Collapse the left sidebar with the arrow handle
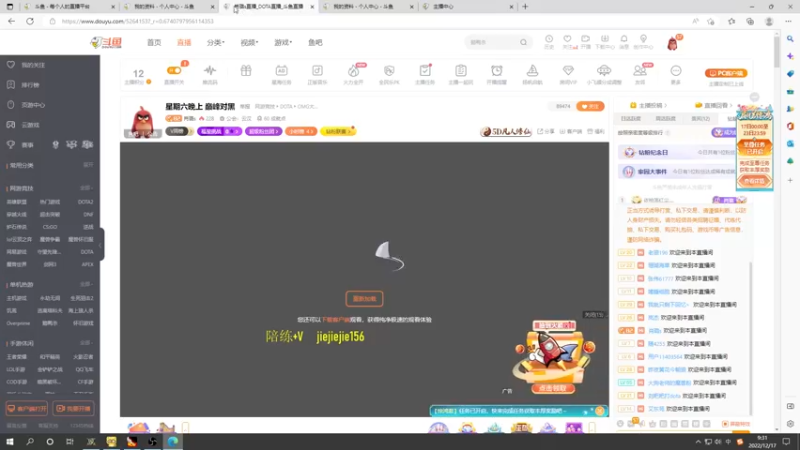Image resolution: width=800 pixels, height=450 pixels. pyautogui.click(x=101, y=244)
